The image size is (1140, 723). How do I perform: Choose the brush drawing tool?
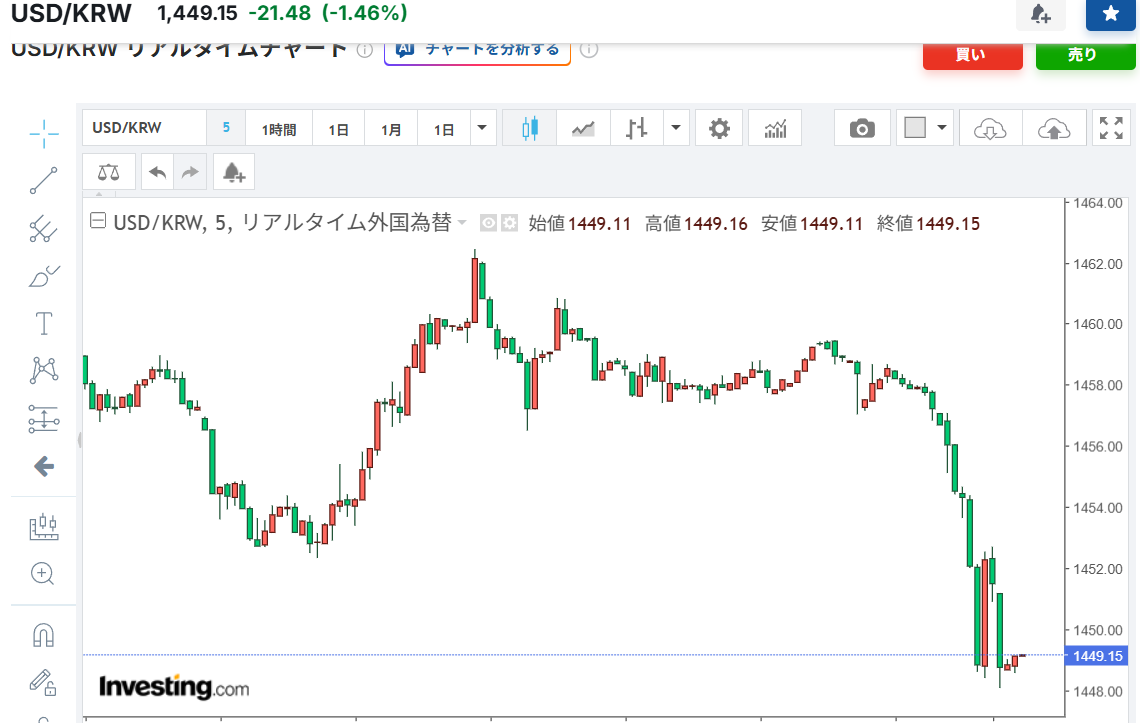point(43,276)
